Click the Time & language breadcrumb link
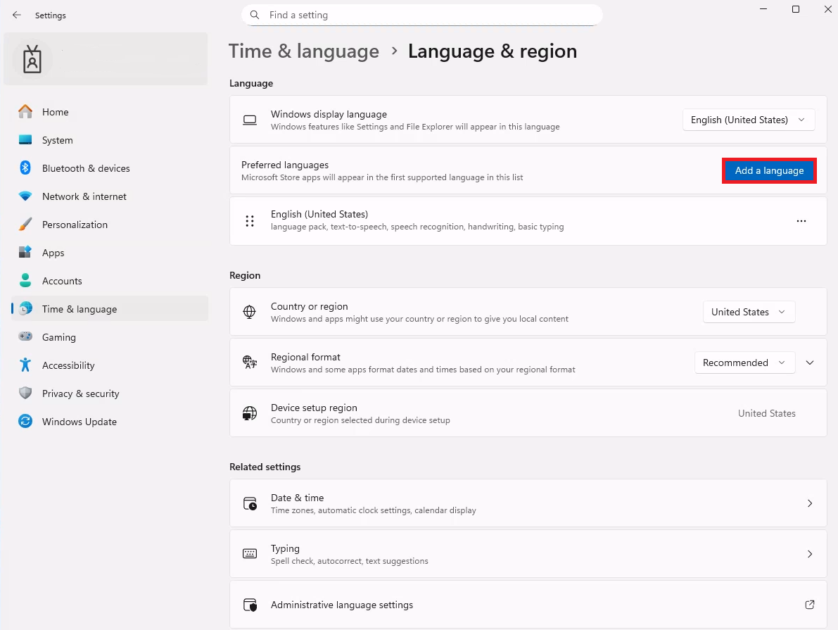Image resolution: width=838 pixels, height=630 pixels. 304,51
